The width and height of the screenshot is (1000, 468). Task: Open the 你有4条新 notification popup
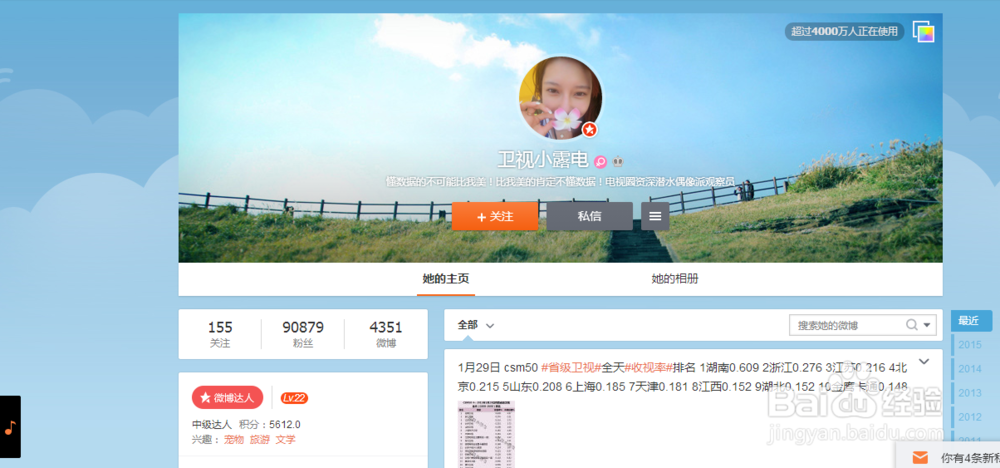948,457
